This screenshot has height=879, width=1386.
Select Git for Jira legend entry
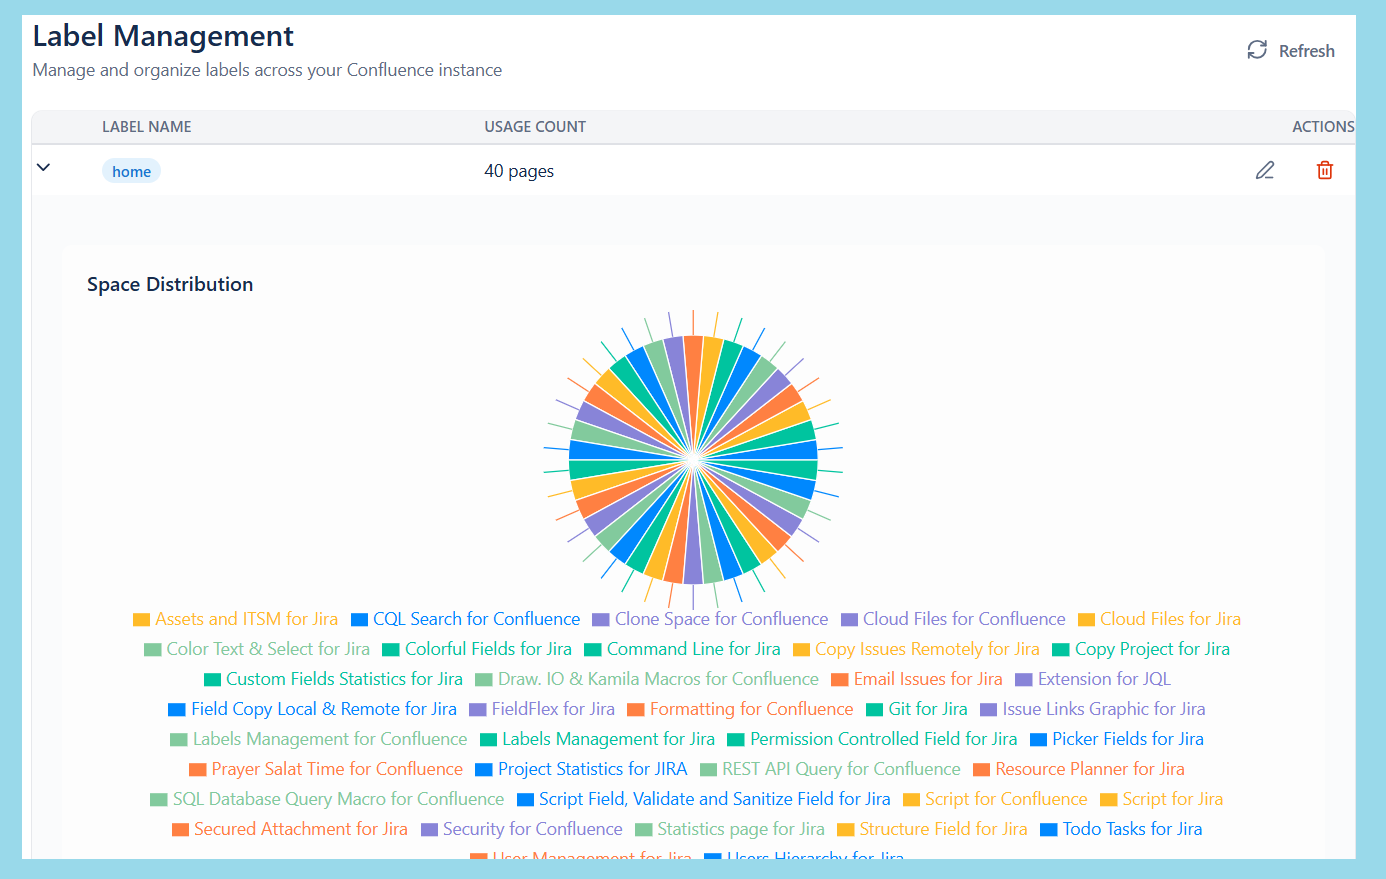point(917,709)
